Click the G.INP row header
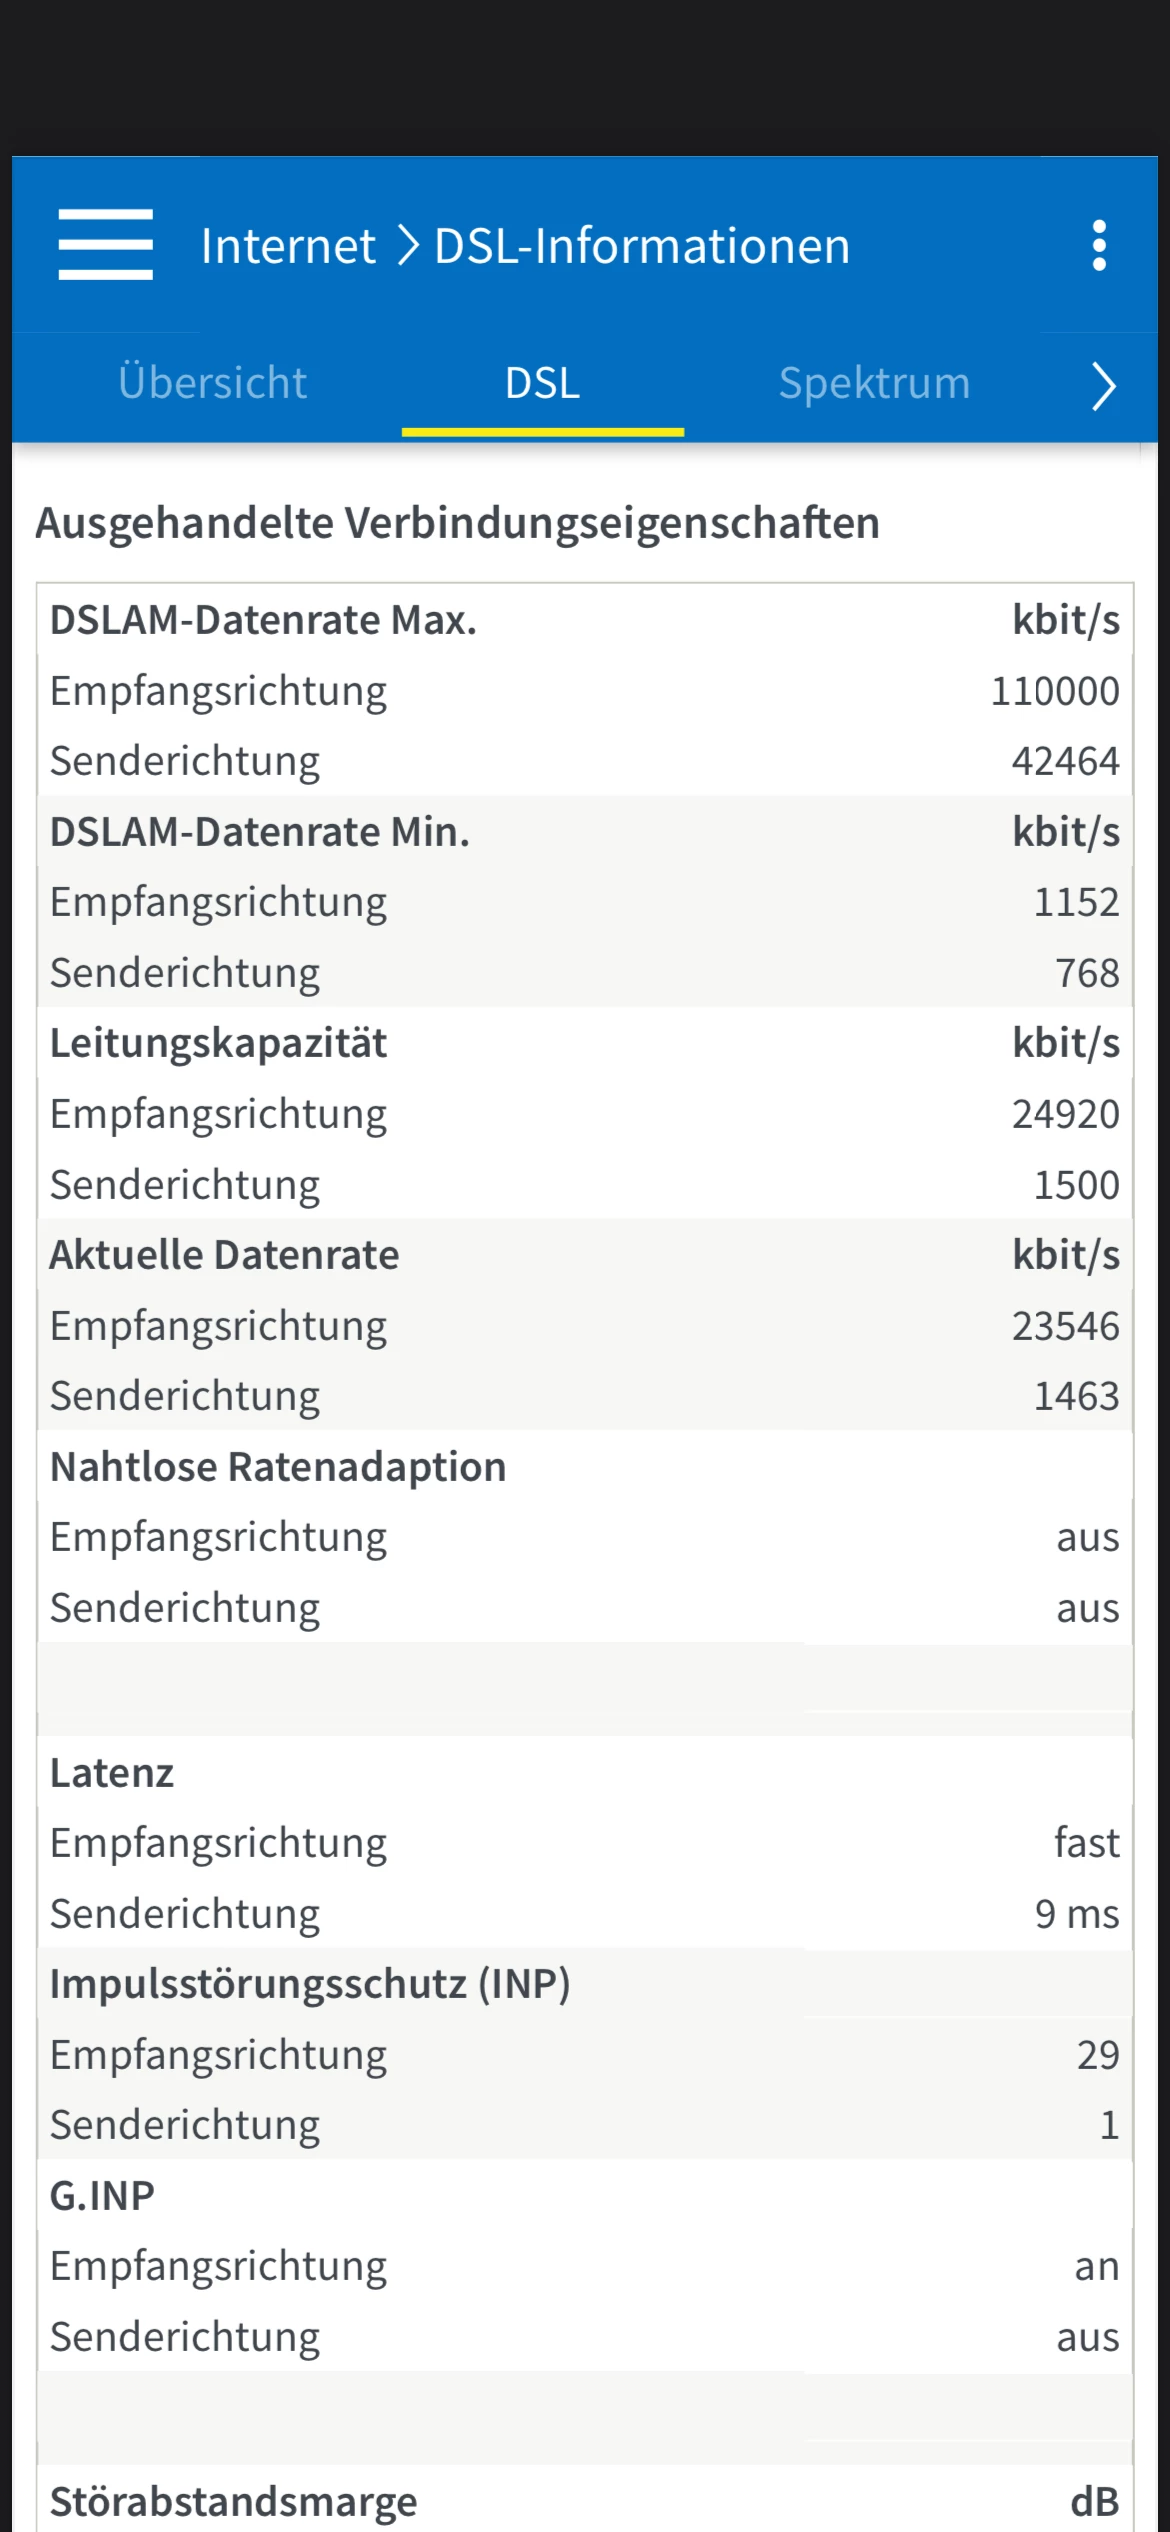Screen dimensions: 1170x2532 pyautogui.click(x=102, y=2197)
